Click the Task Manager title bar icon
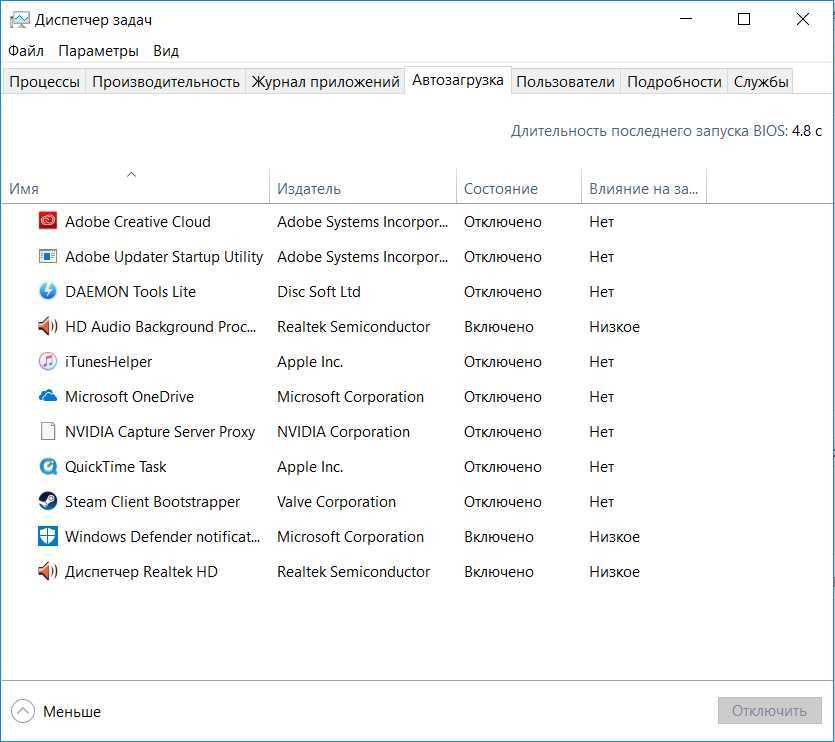 (x=20, y=20)
